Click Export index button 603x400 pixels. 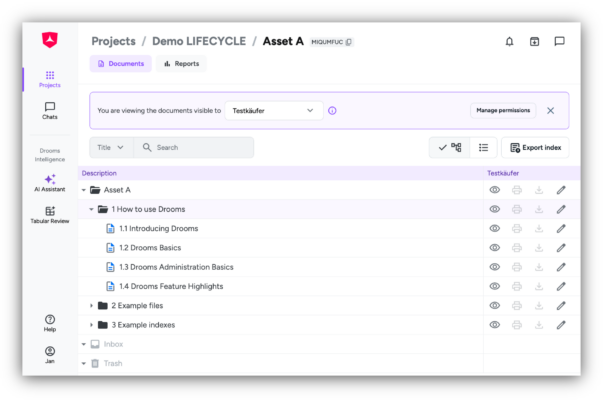click(x=535, y=147)
